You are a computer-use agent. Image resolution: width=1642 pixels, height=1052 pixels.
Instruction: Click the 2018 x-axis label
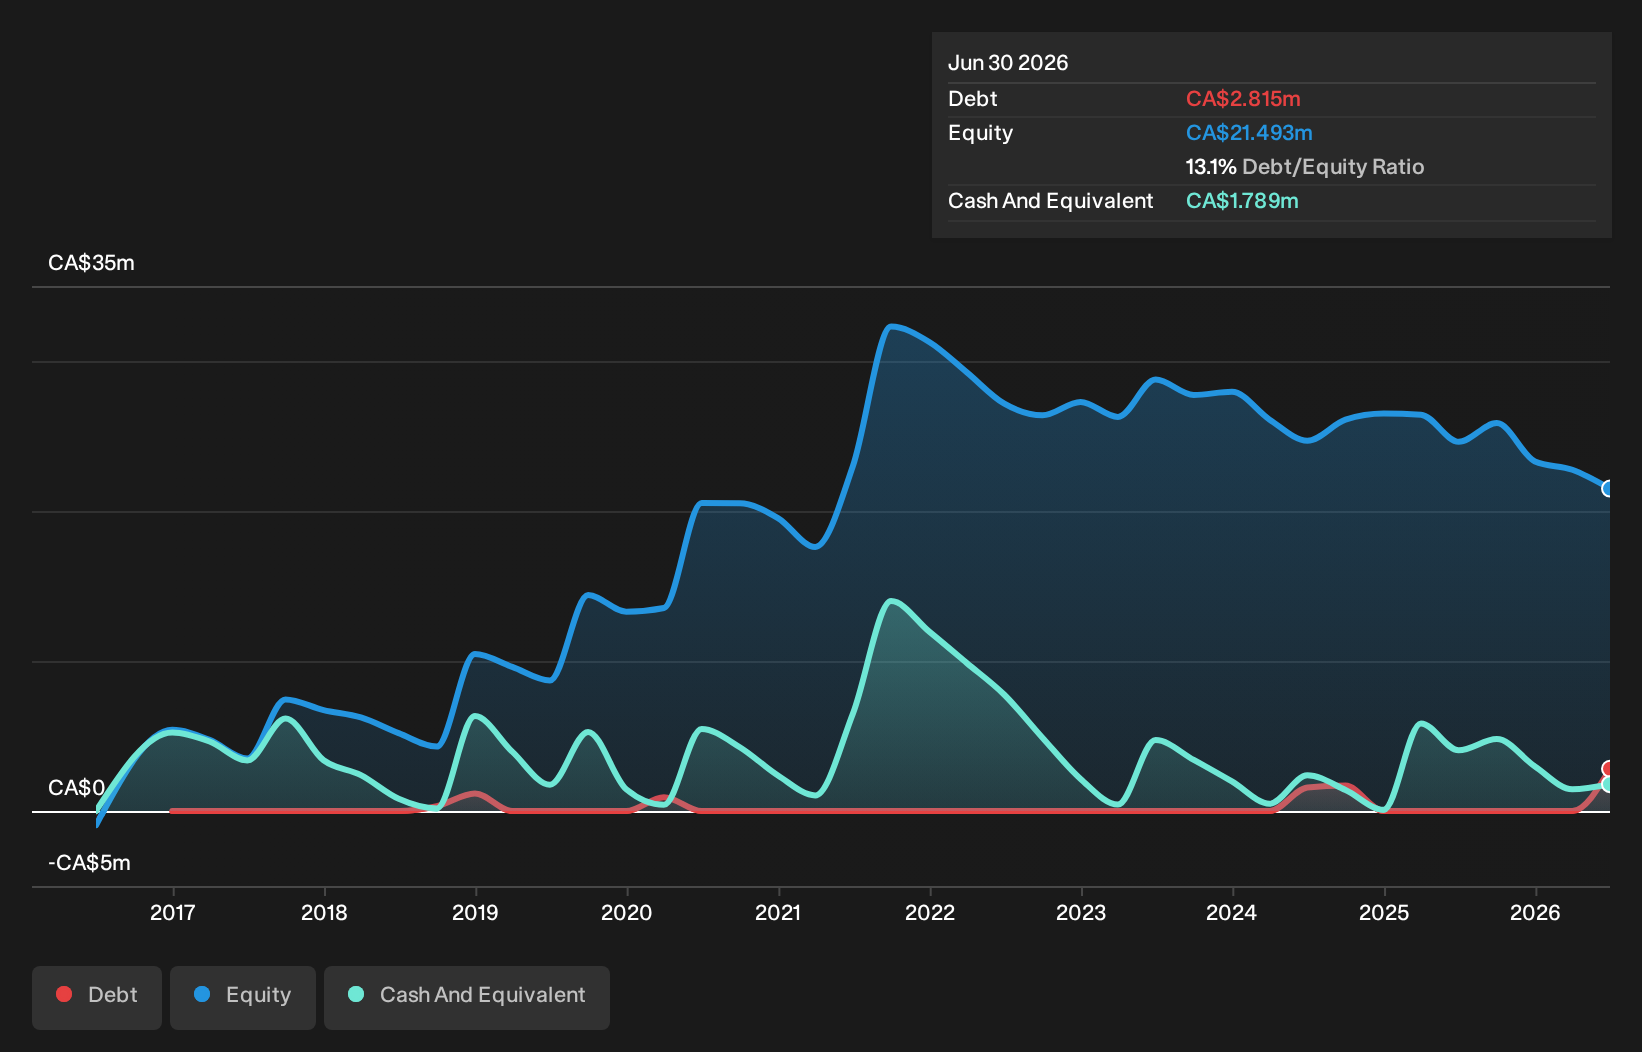coord(324,913)
